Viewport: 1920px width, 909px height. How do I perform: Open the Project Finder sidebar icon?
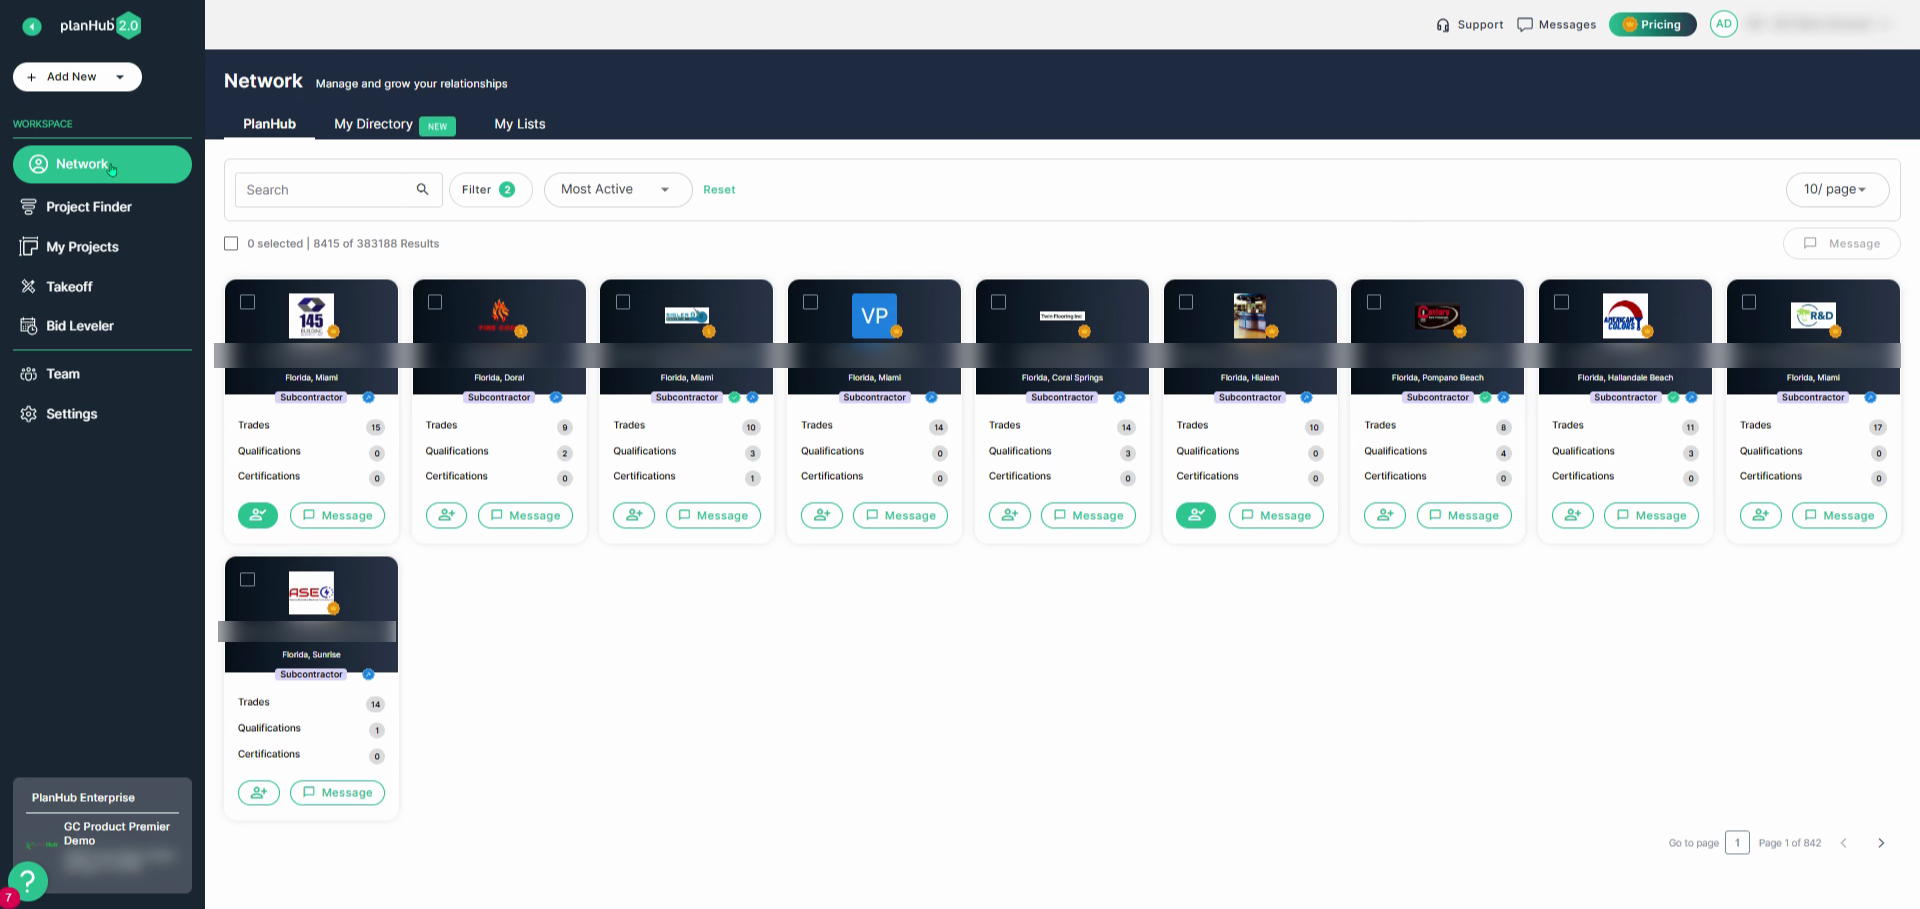pyautogui.click(x=29, y=207)
